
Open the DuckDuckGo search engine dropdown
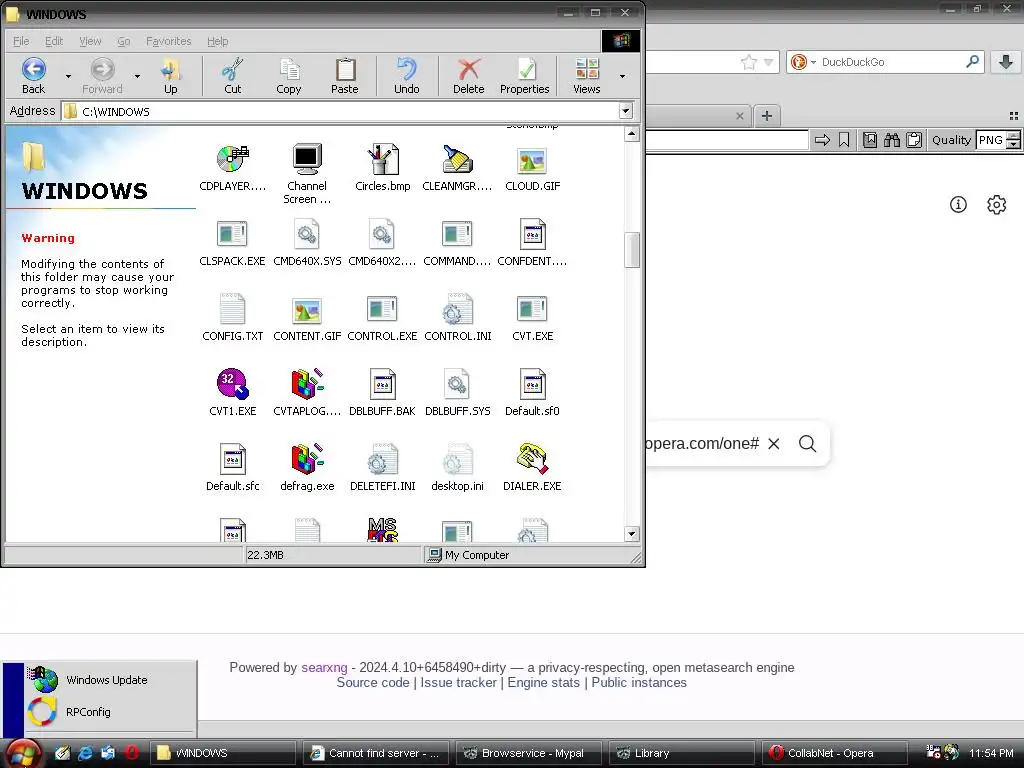click(813, 63)
